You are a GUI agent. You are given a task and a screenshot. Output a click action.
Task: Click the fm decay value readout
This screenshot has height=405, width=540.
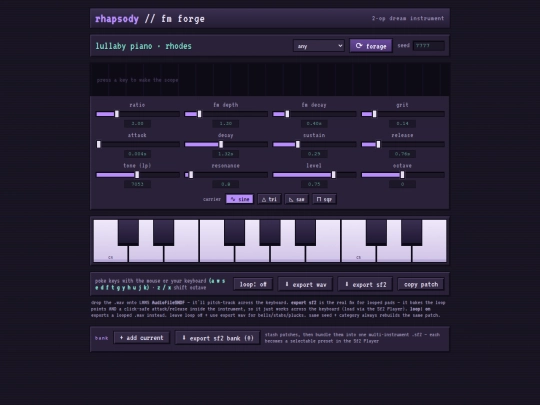[x=314, y=123]
